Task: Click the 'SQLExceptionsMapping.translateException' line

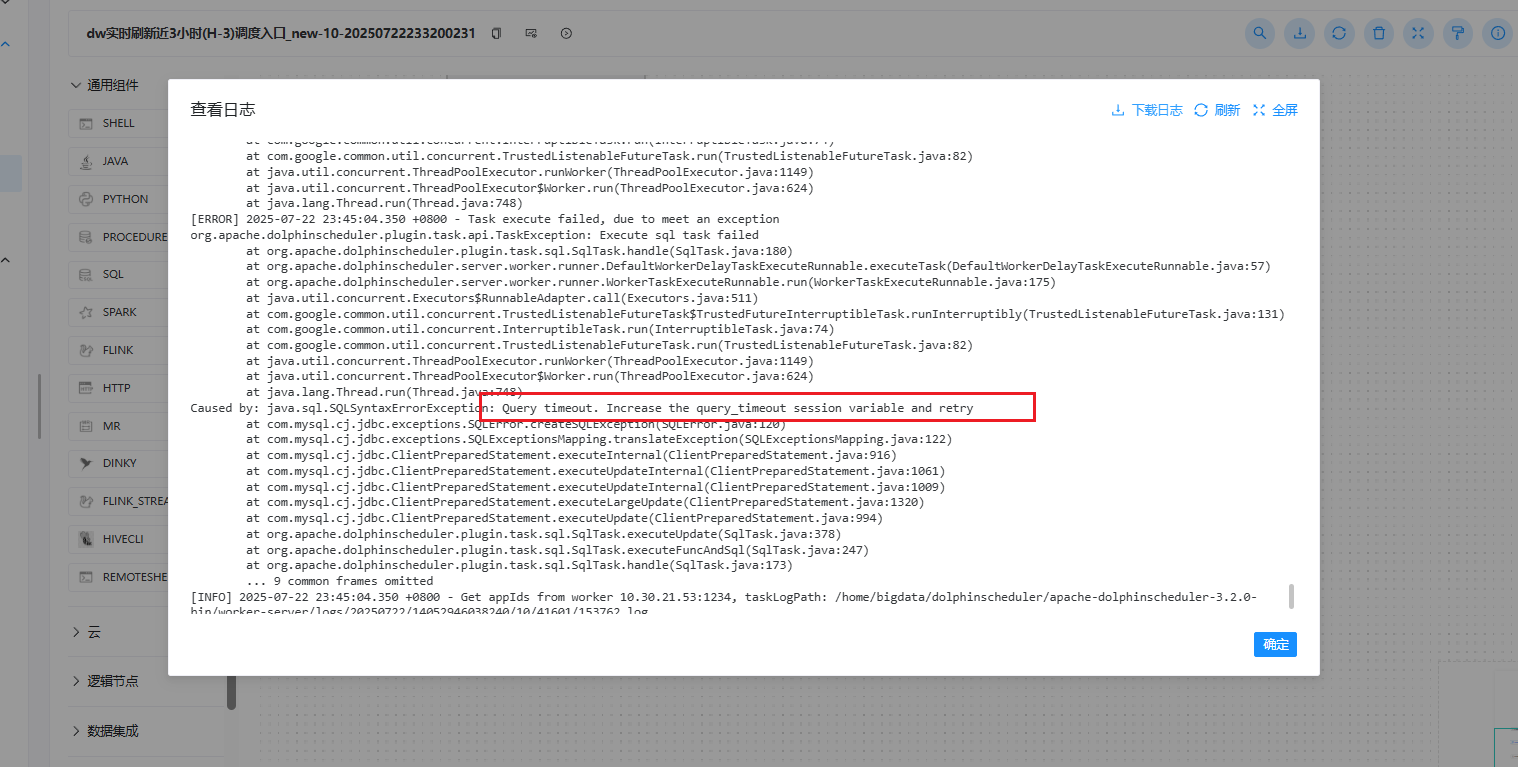Action: tap(599, 439)
